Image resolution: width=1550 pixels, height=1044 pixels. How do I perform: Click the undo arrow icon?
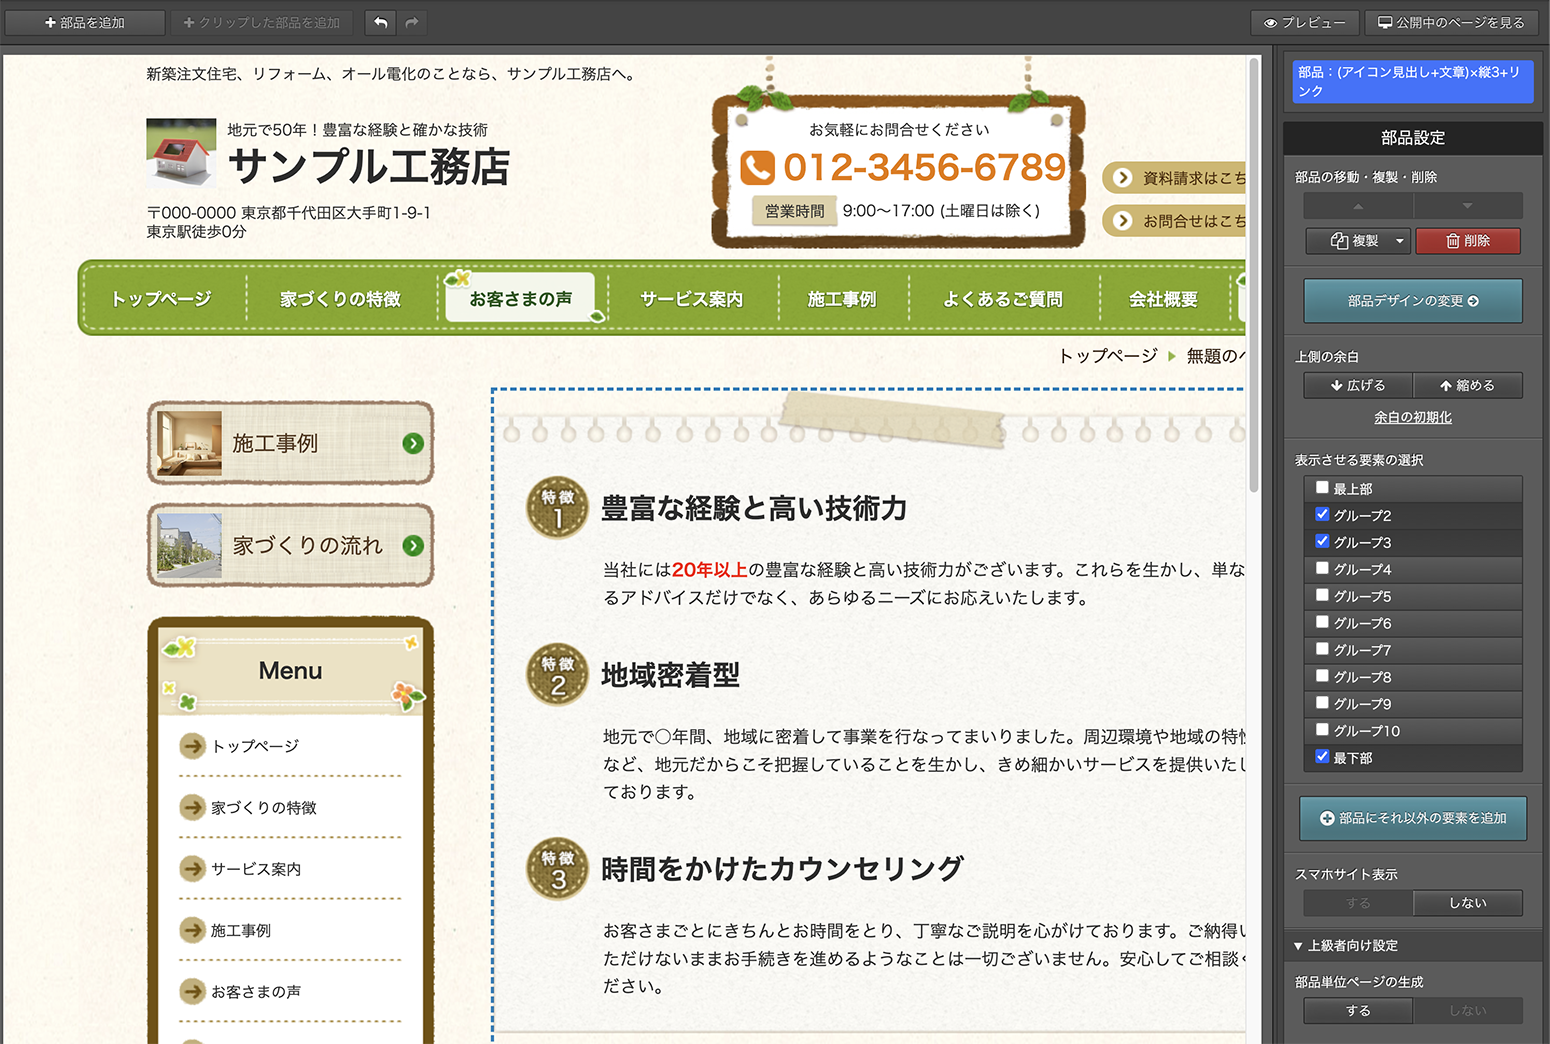[381, 22]
